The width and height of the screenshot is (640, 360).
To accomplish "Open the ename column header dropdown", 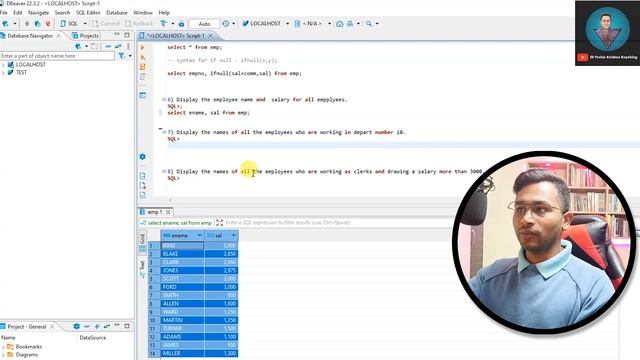I will 200,236.
